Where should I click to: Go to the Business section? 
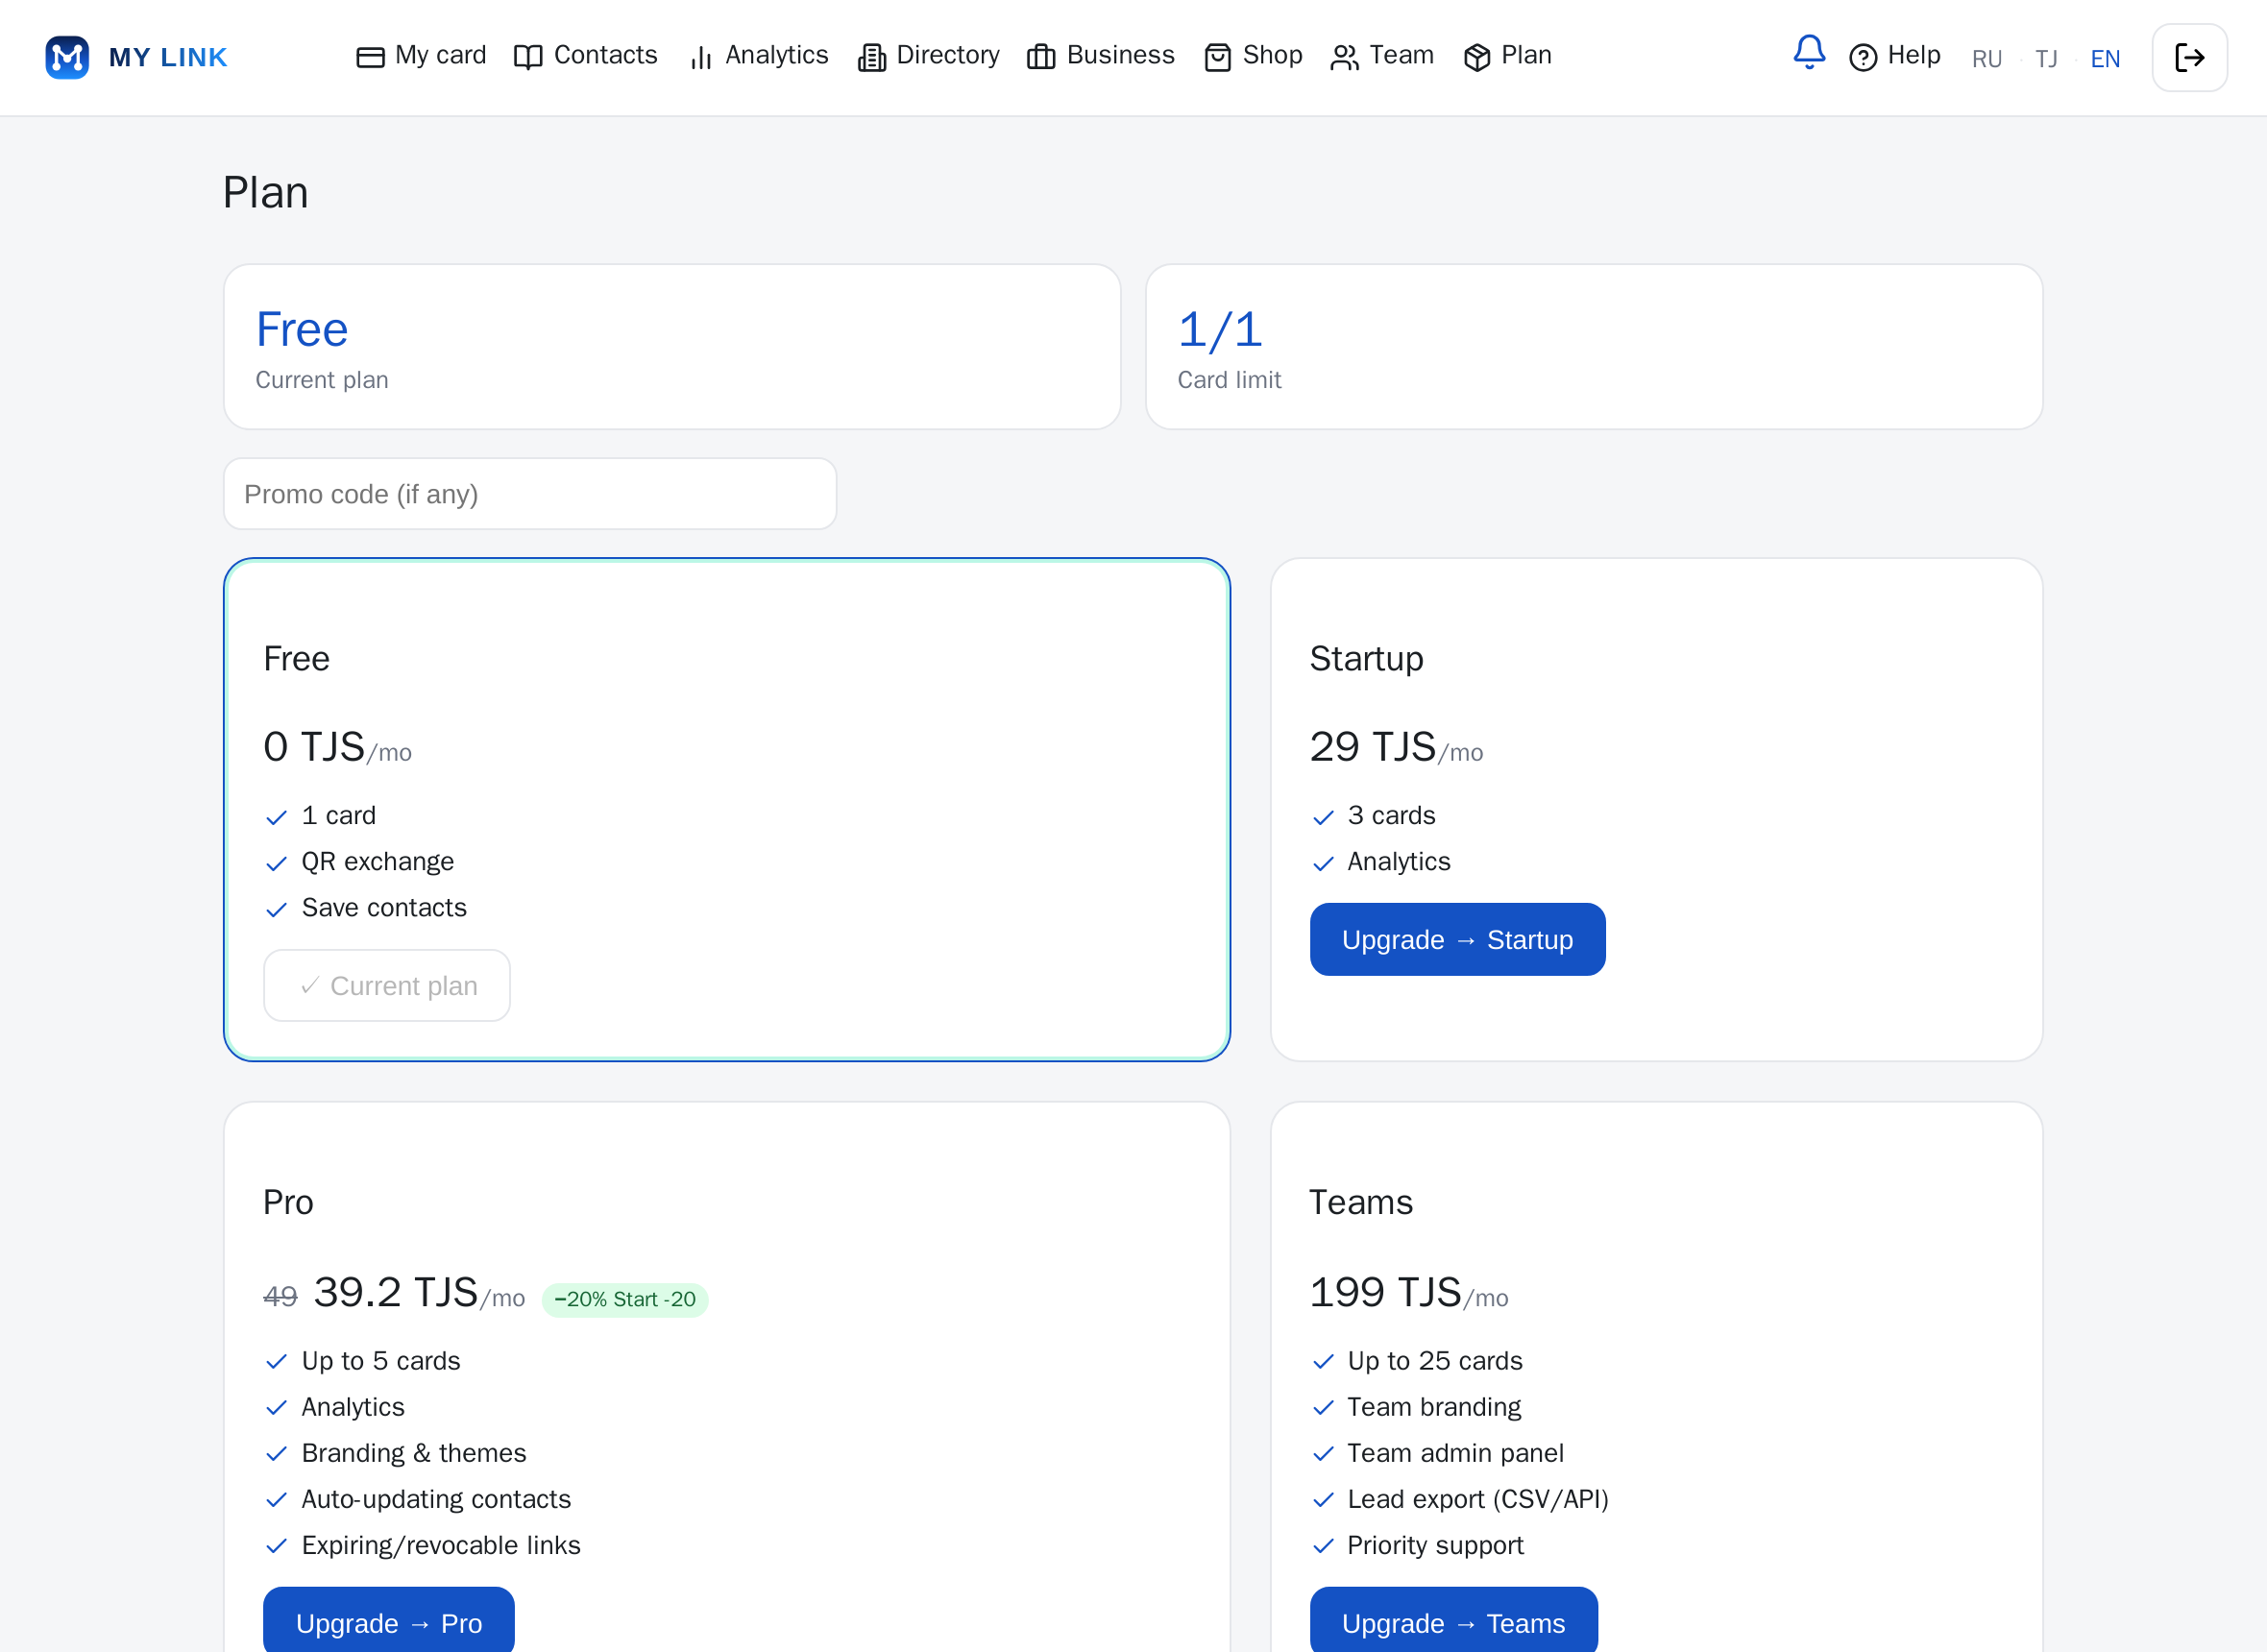(1101, 56)
